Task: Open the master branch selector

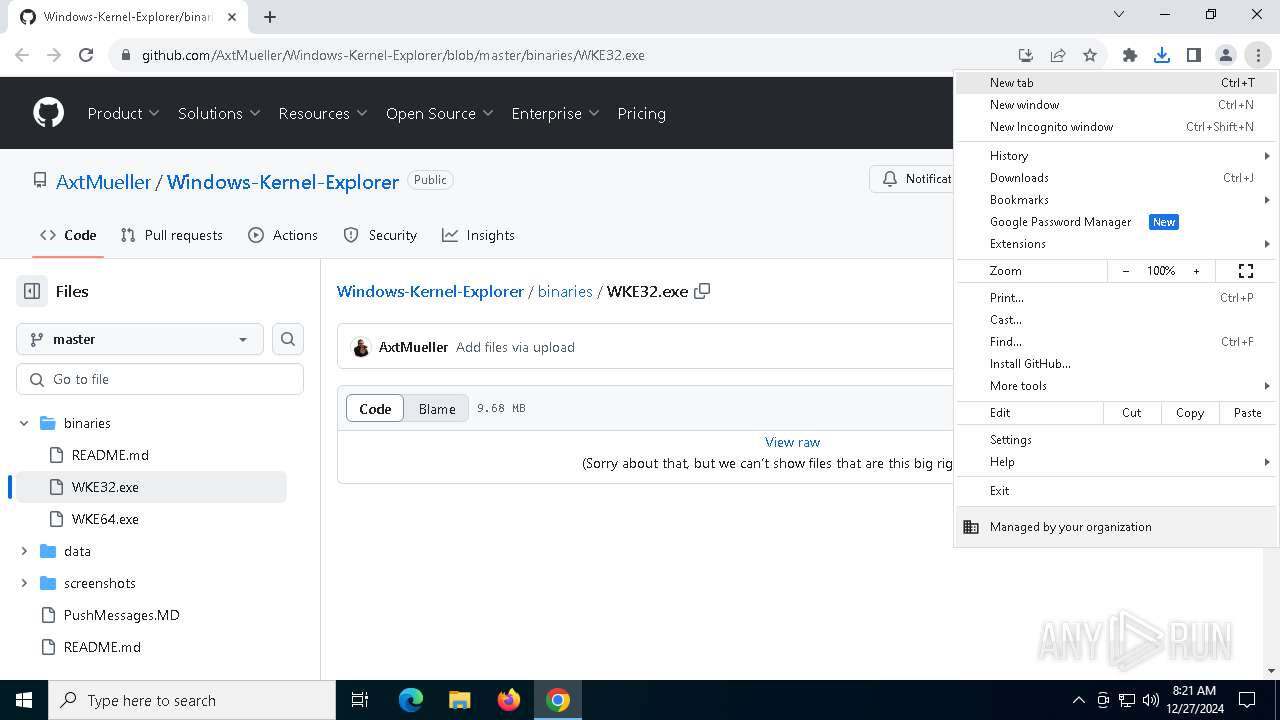Action: pyautogui.click(x=140, y=339)
